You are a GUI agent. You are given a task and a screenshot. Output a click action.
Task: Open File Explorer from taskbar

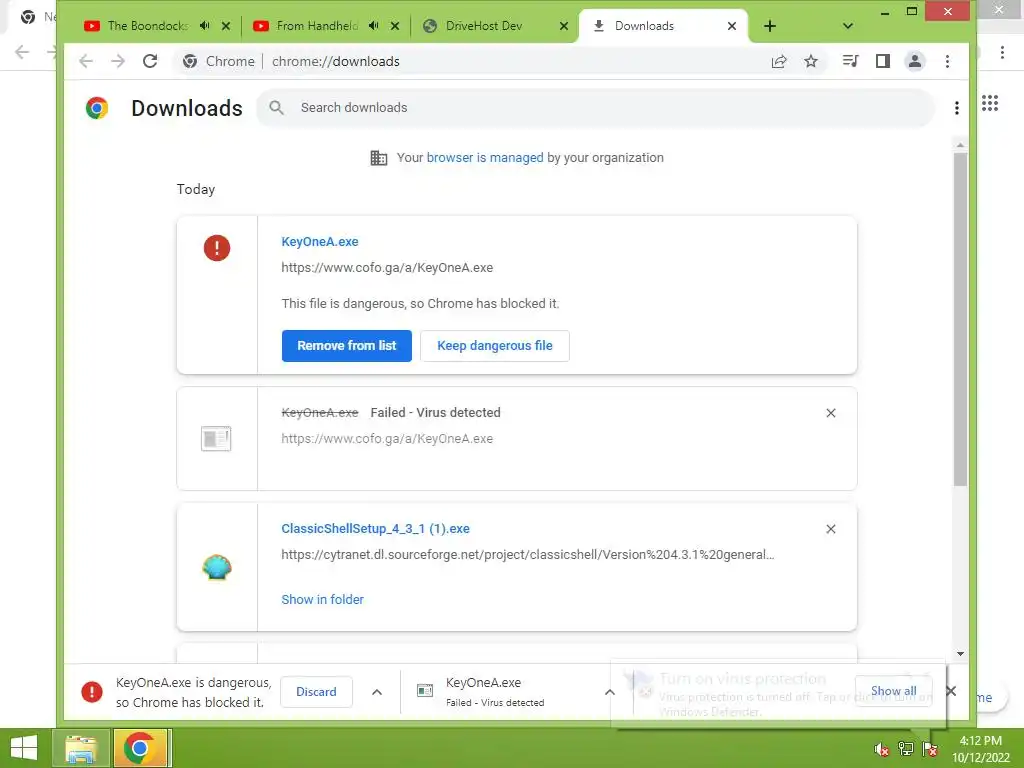tap(80, 748)
